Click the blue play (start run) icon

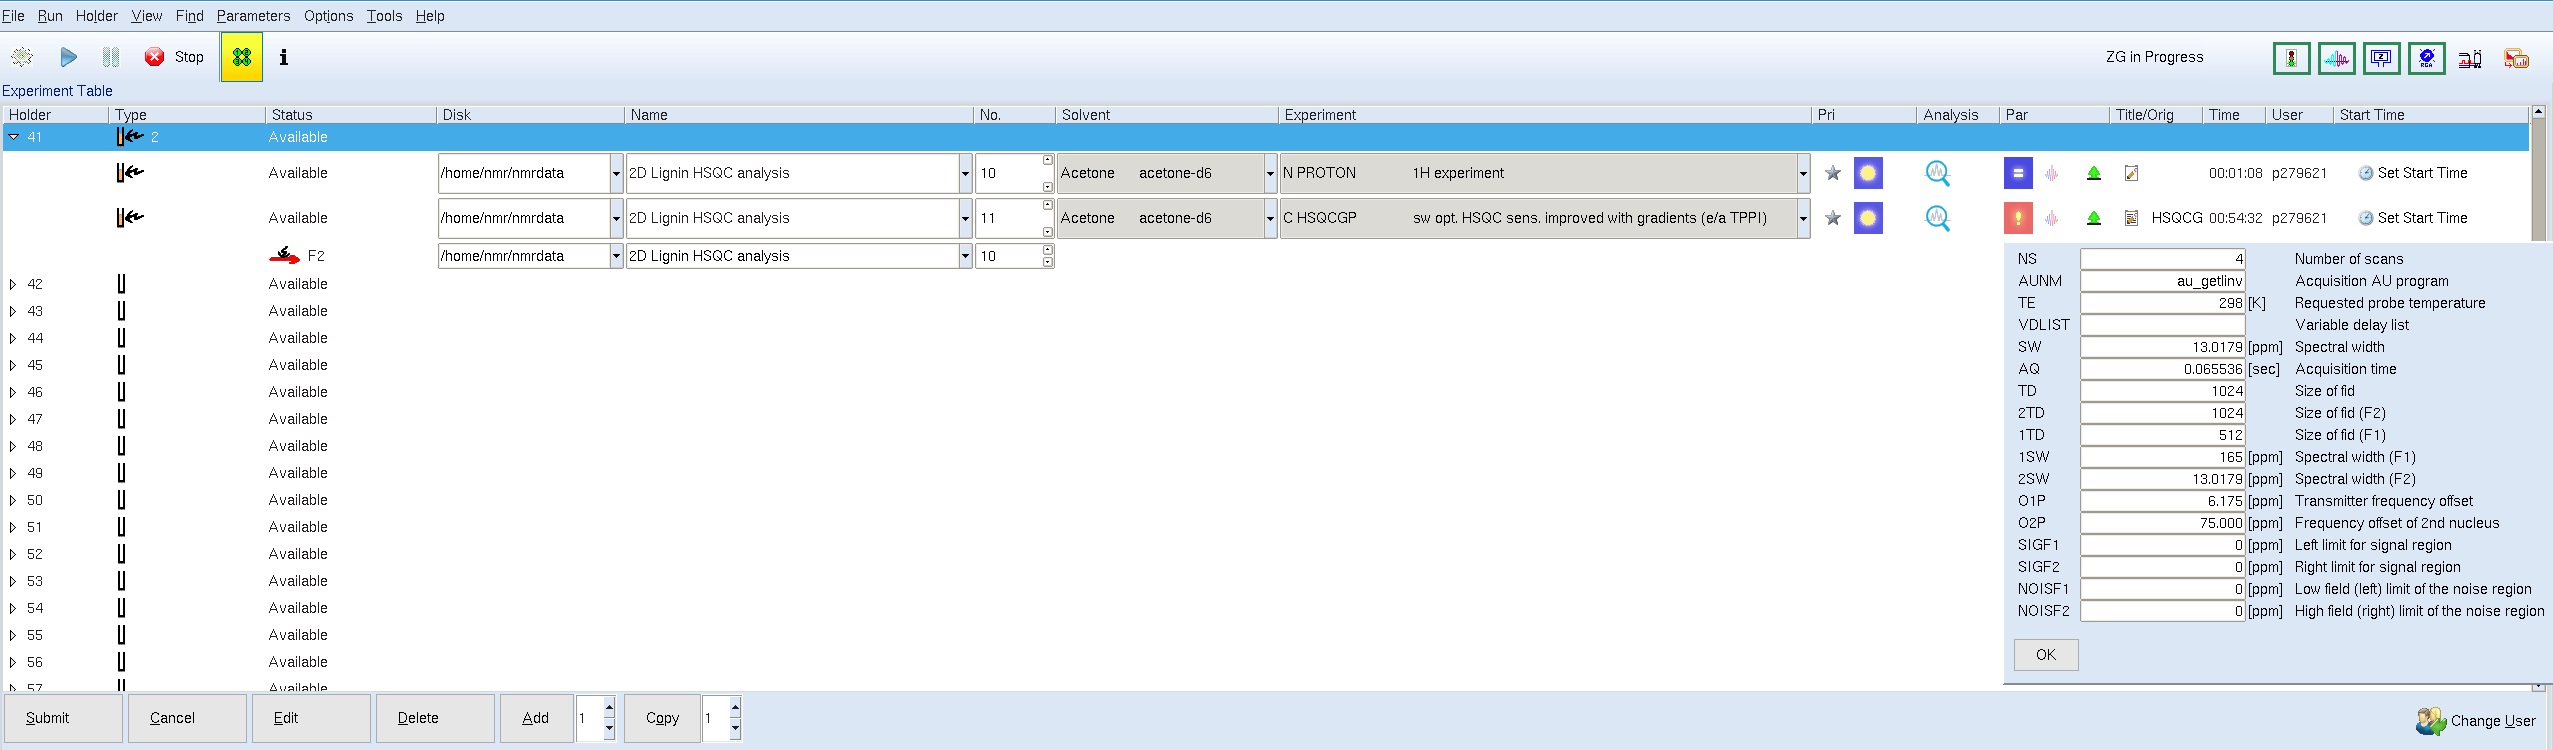click(68, 57)
